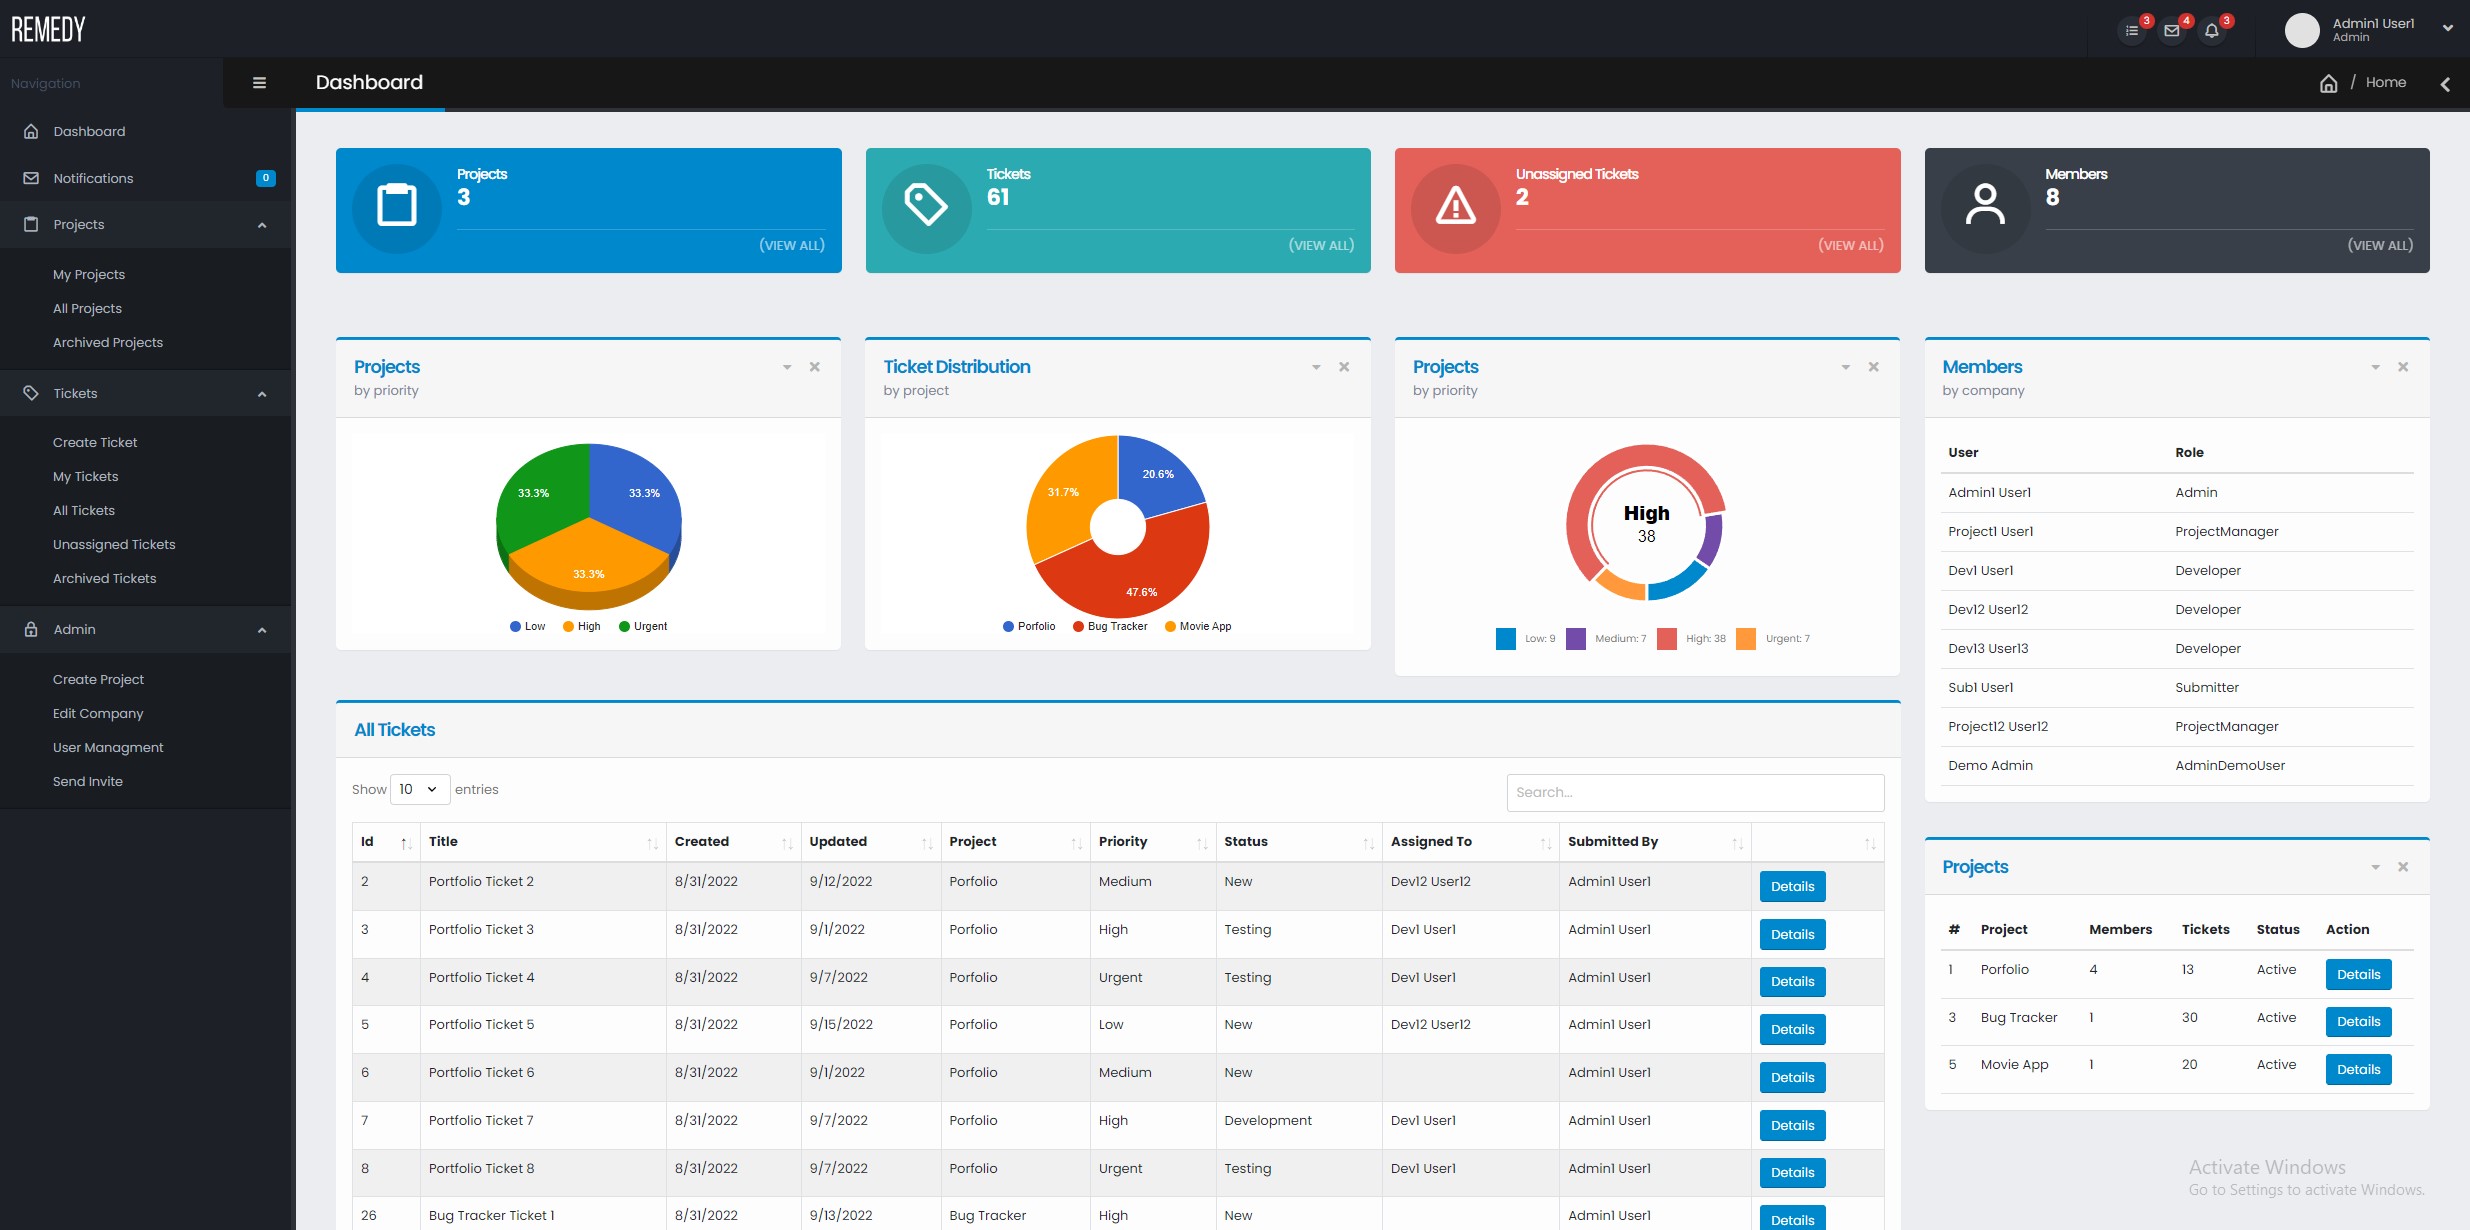Click the user avatar circle
Image resolution: width=2470 pixels, height=1230 pixels.
pos(2302,30)
